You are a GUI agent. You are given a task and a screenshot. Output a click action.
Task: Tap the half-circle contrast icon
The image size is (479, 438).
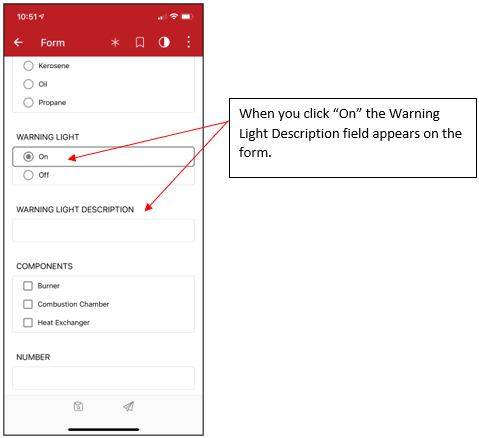[x=164, y=42]
